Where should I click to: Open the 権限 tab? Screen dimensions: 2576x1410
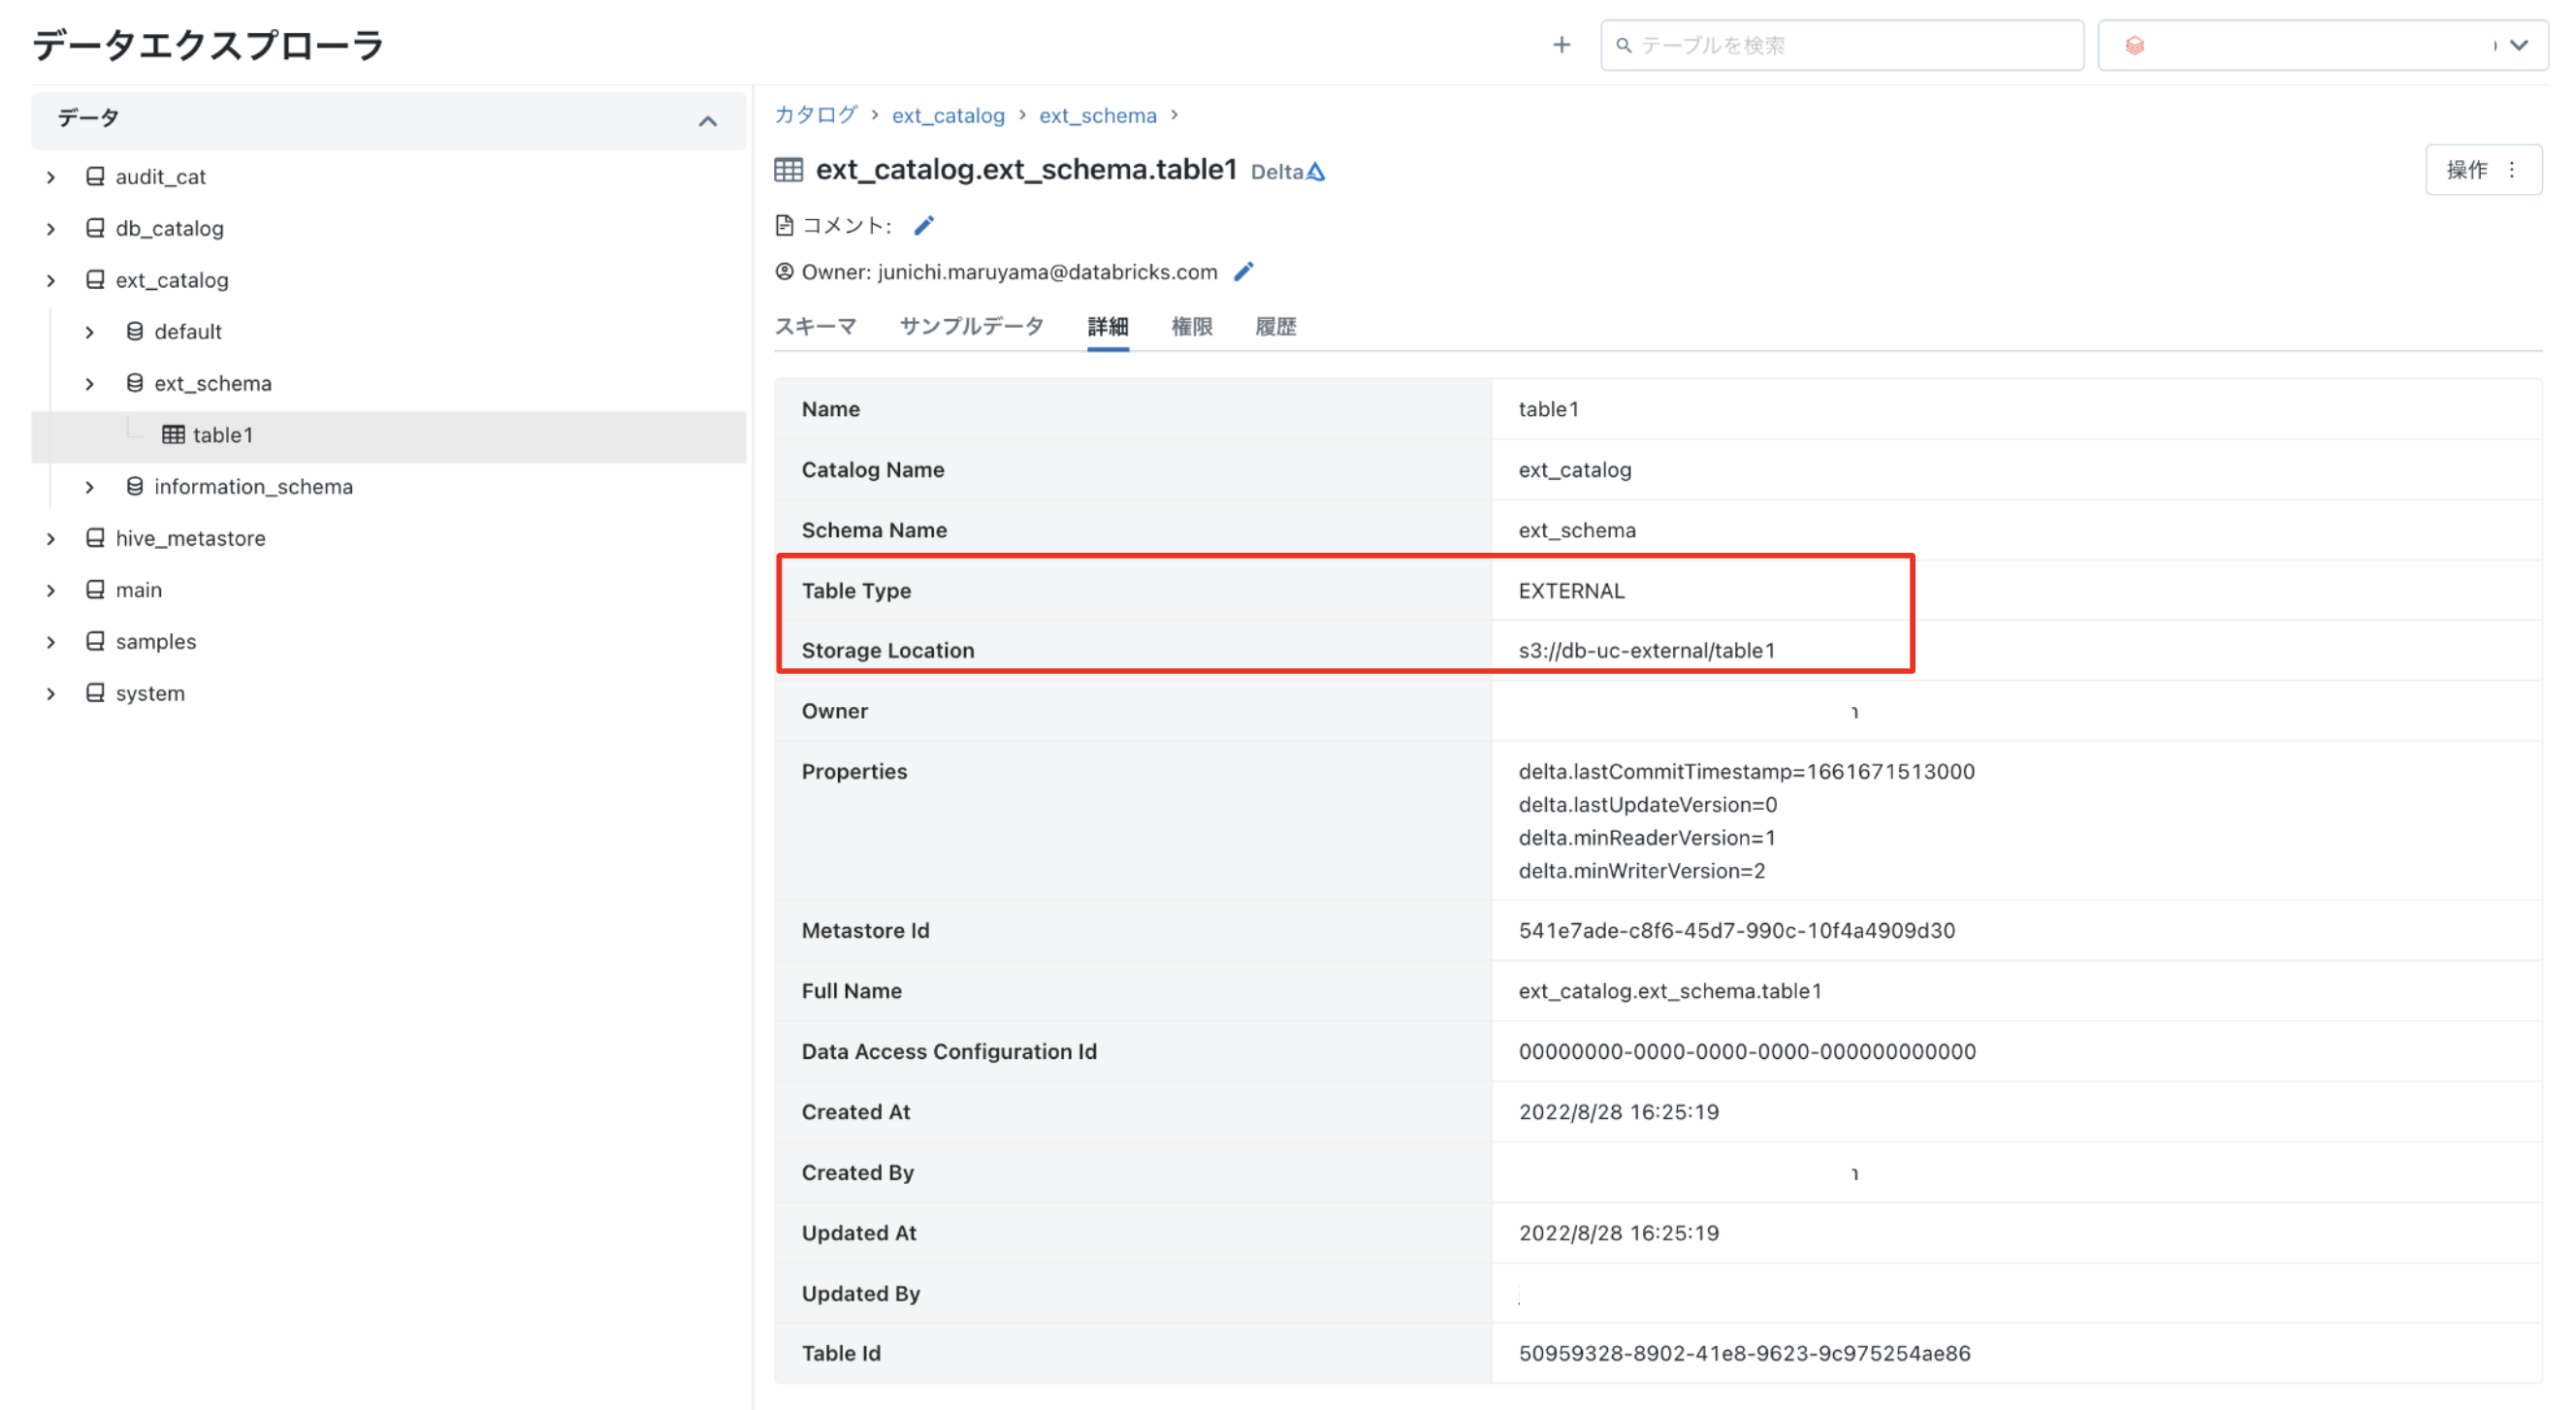click(1191, 327)
